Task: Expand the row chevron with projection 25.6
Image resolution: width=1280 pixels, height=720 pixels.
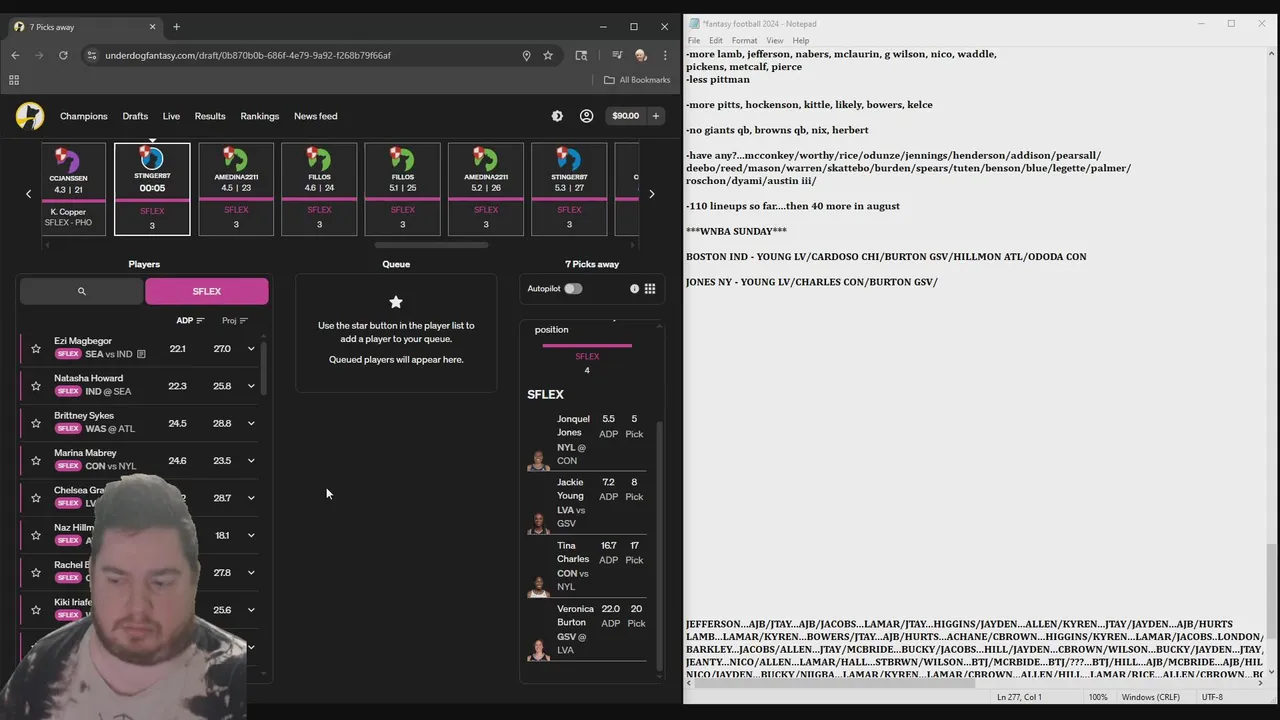Action: 251,610
